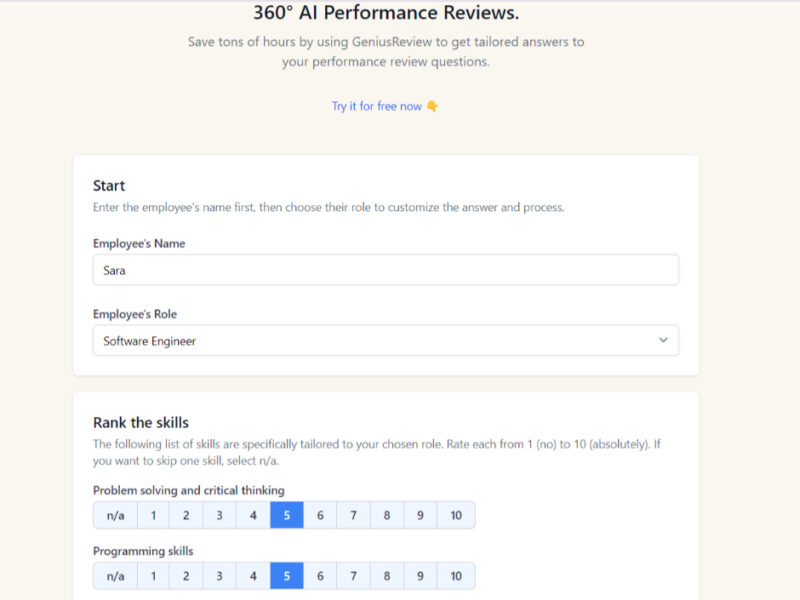
Task: Rate Programming skills as 2
Action: click(186, 576)
